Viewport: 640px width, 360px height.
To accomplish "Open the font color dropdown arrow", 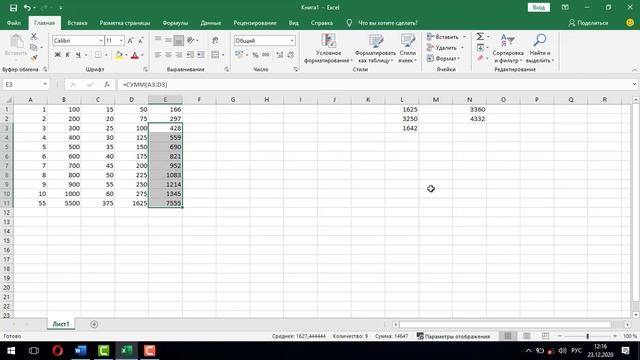I will click(142, 55).
